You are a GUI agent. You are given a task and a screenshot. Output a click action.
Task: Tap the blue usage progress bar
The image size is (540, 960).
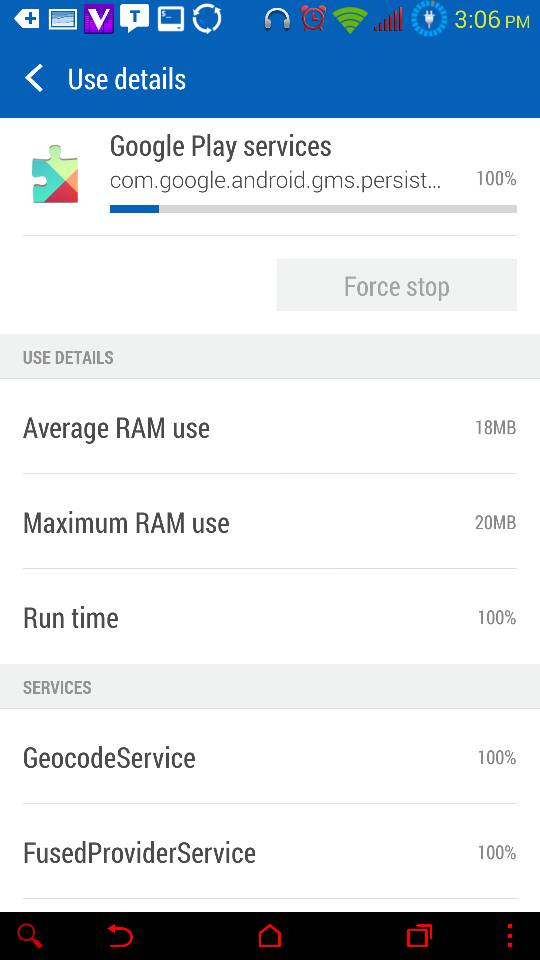[x=313, y=209]
